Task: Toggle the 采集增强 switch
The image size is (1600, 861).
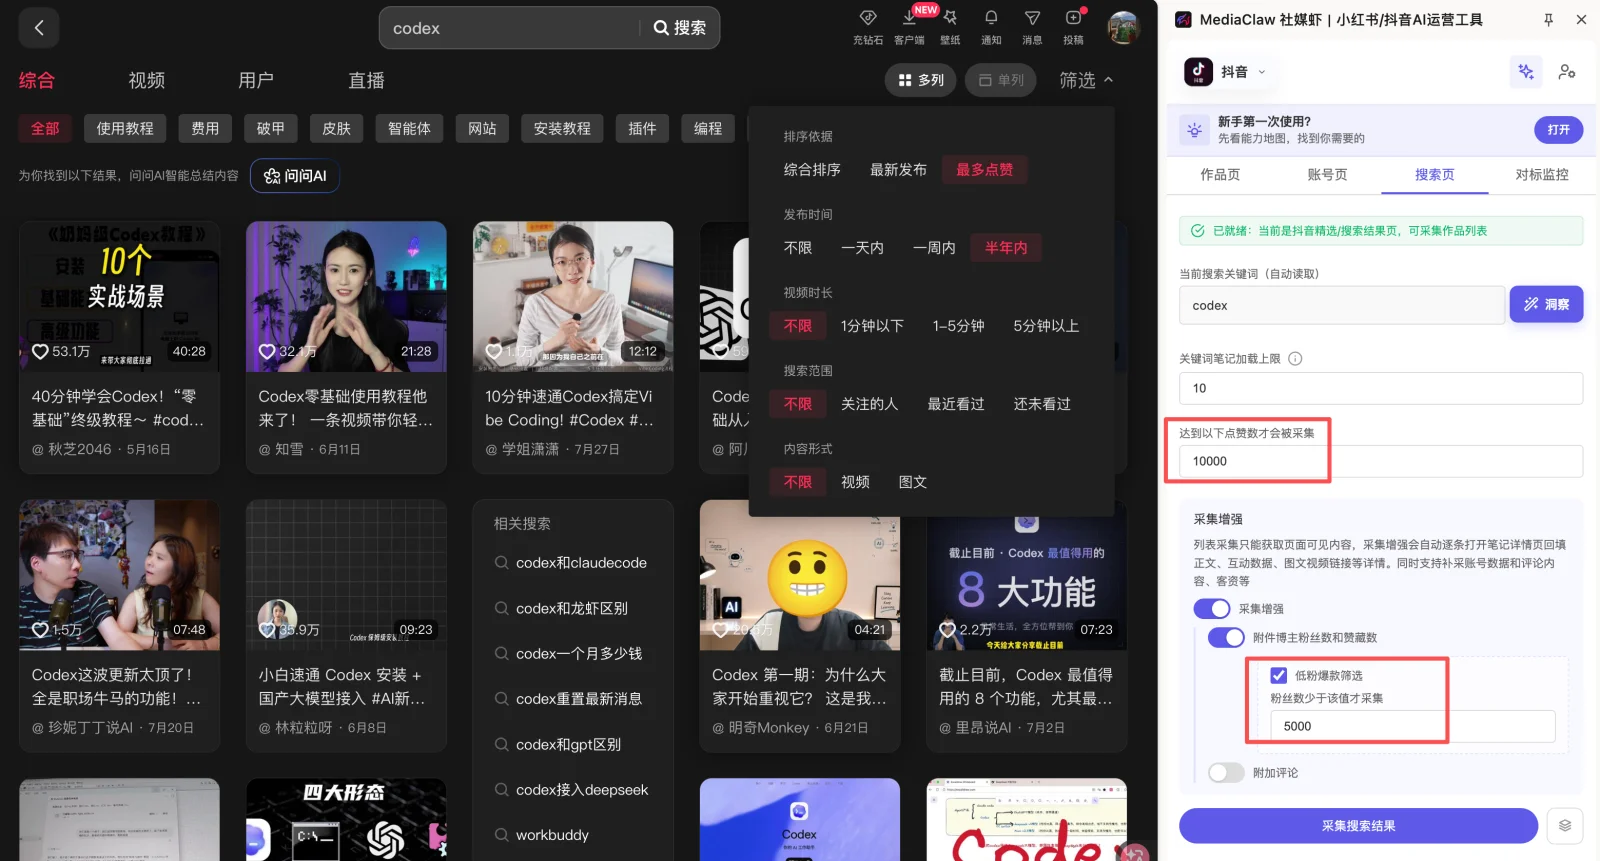Action: pyautogui.click(x=1211, y=609)
